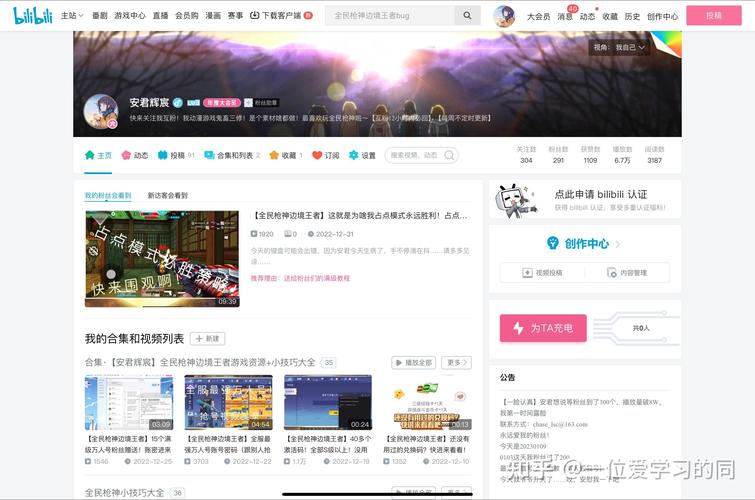Image resolution: width=755 pixels, height=500 pixels.
Task: Click the 粉丝勋章 fan medal badge
Action: pyautogui.click(x=260, y=103)
